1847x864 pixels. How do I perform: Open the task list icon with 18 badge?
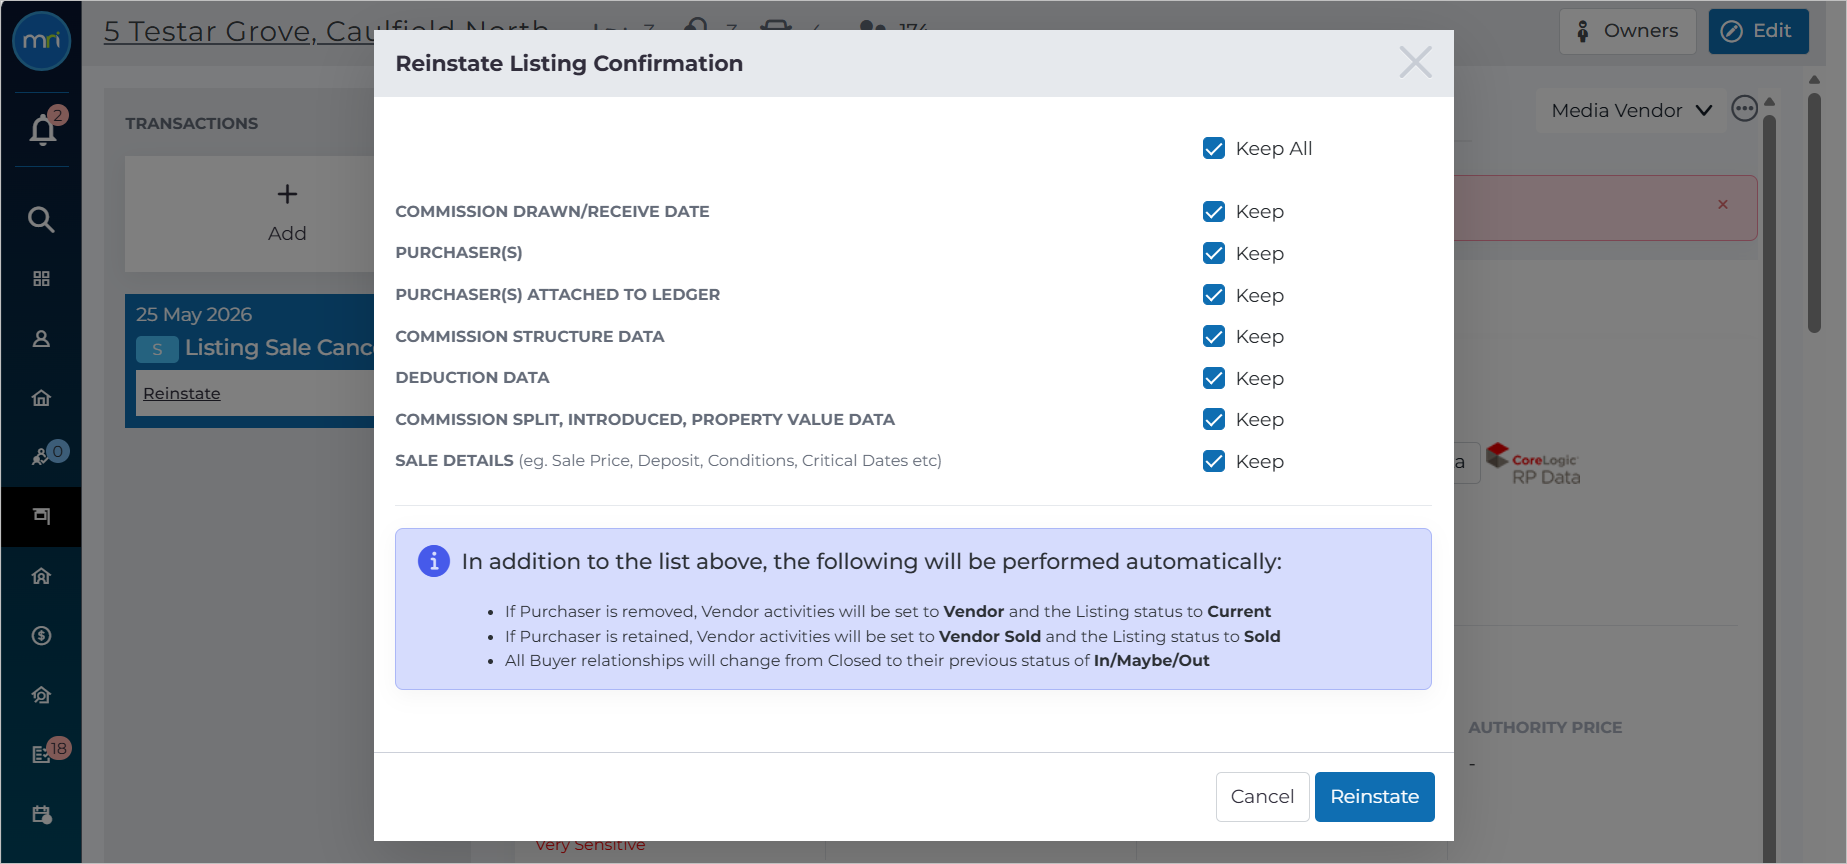pos(43,753)
